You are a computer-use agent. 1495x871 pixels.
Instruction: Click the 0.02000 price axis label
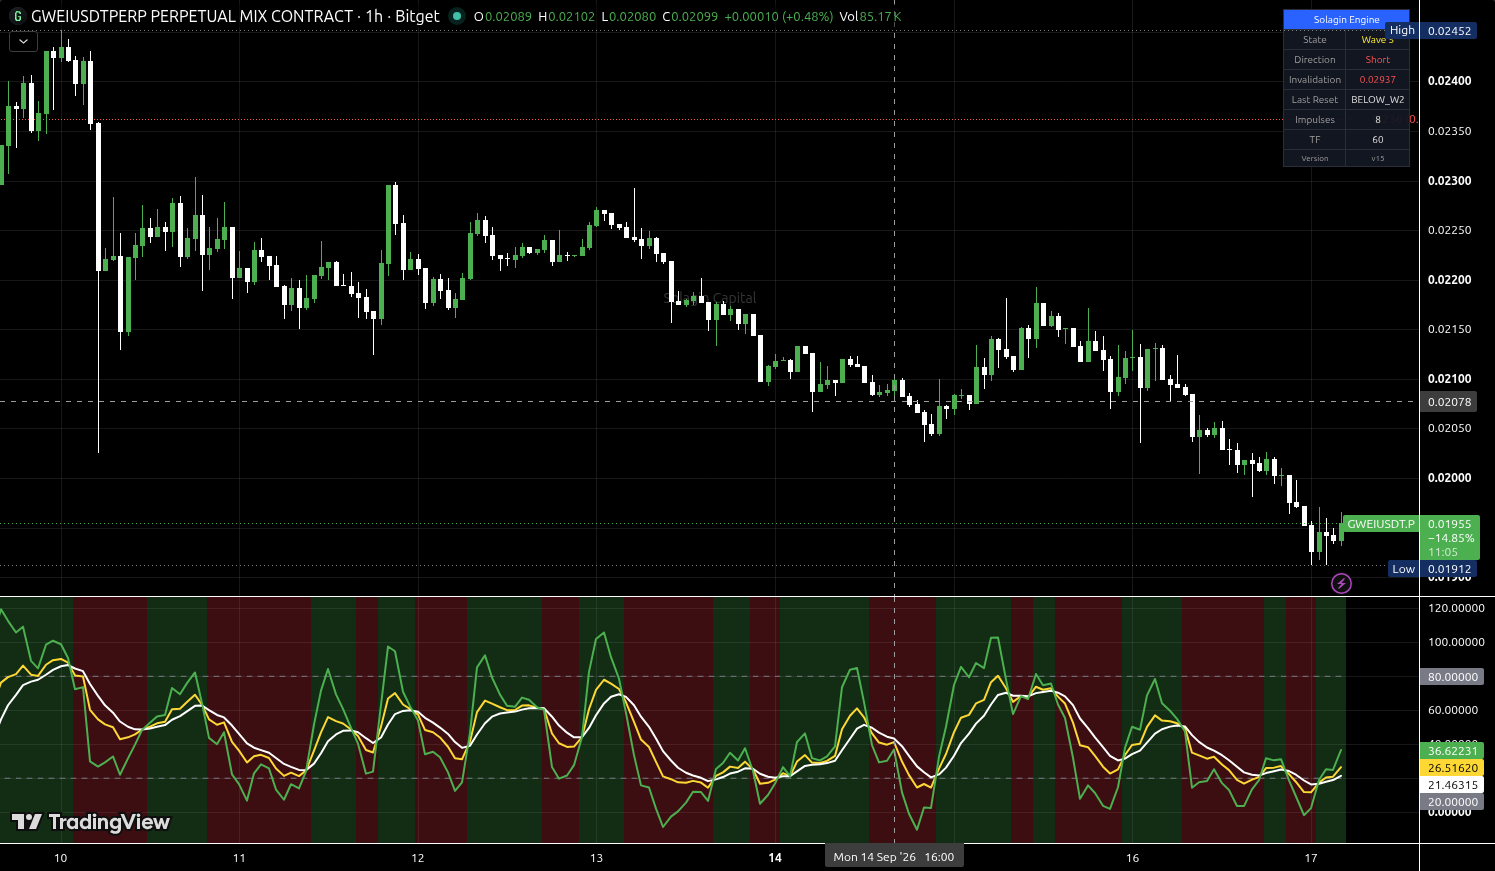(x=1449, y=478)
